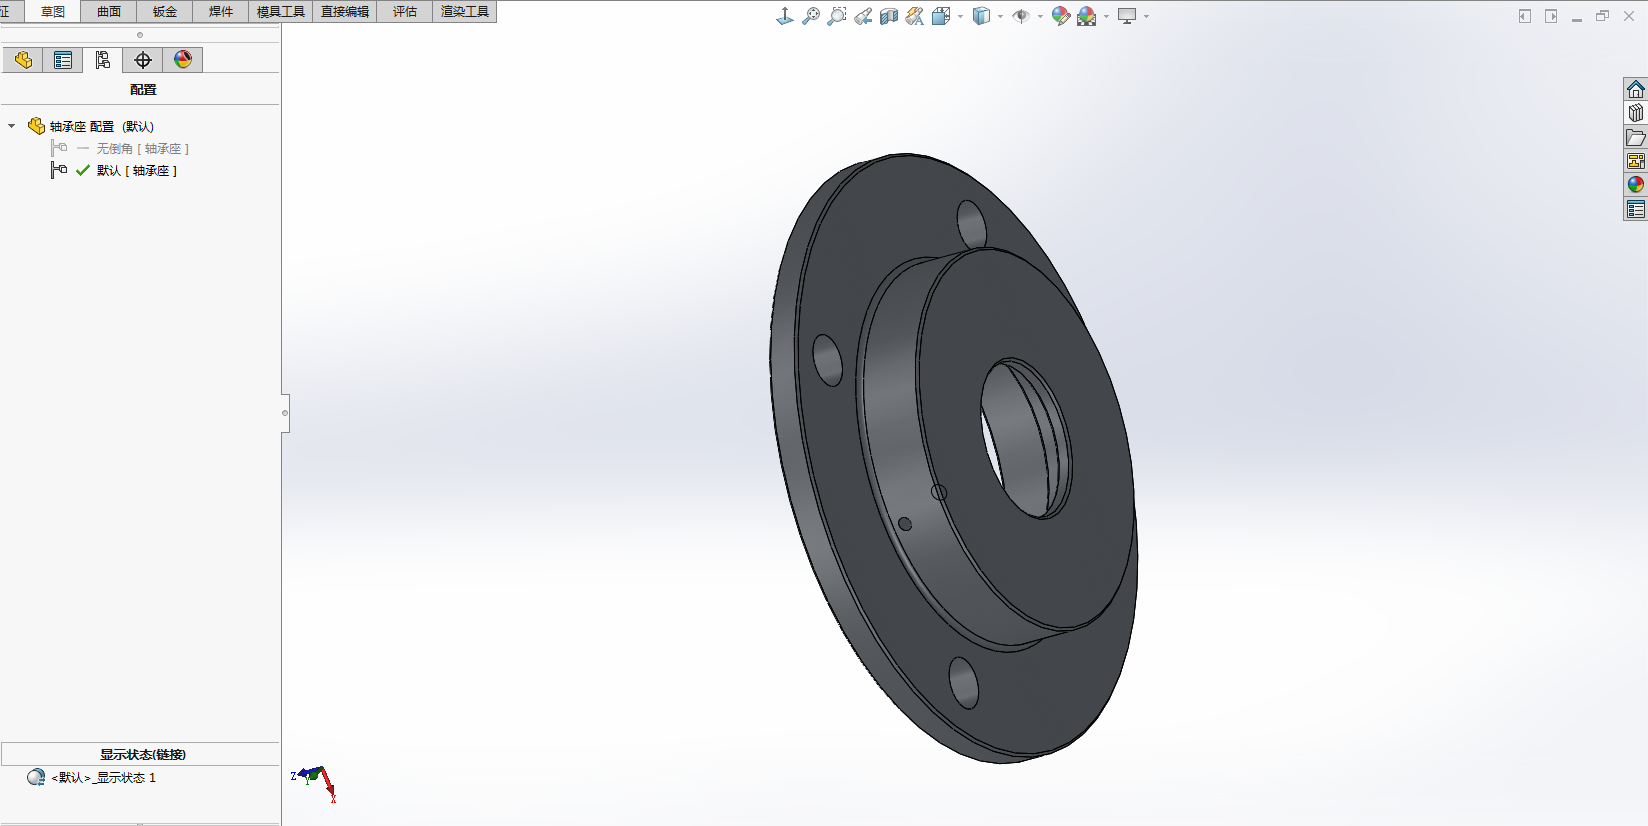Click the Previous View icon
Screen dimensions: 1648x826
coord(863,16)
